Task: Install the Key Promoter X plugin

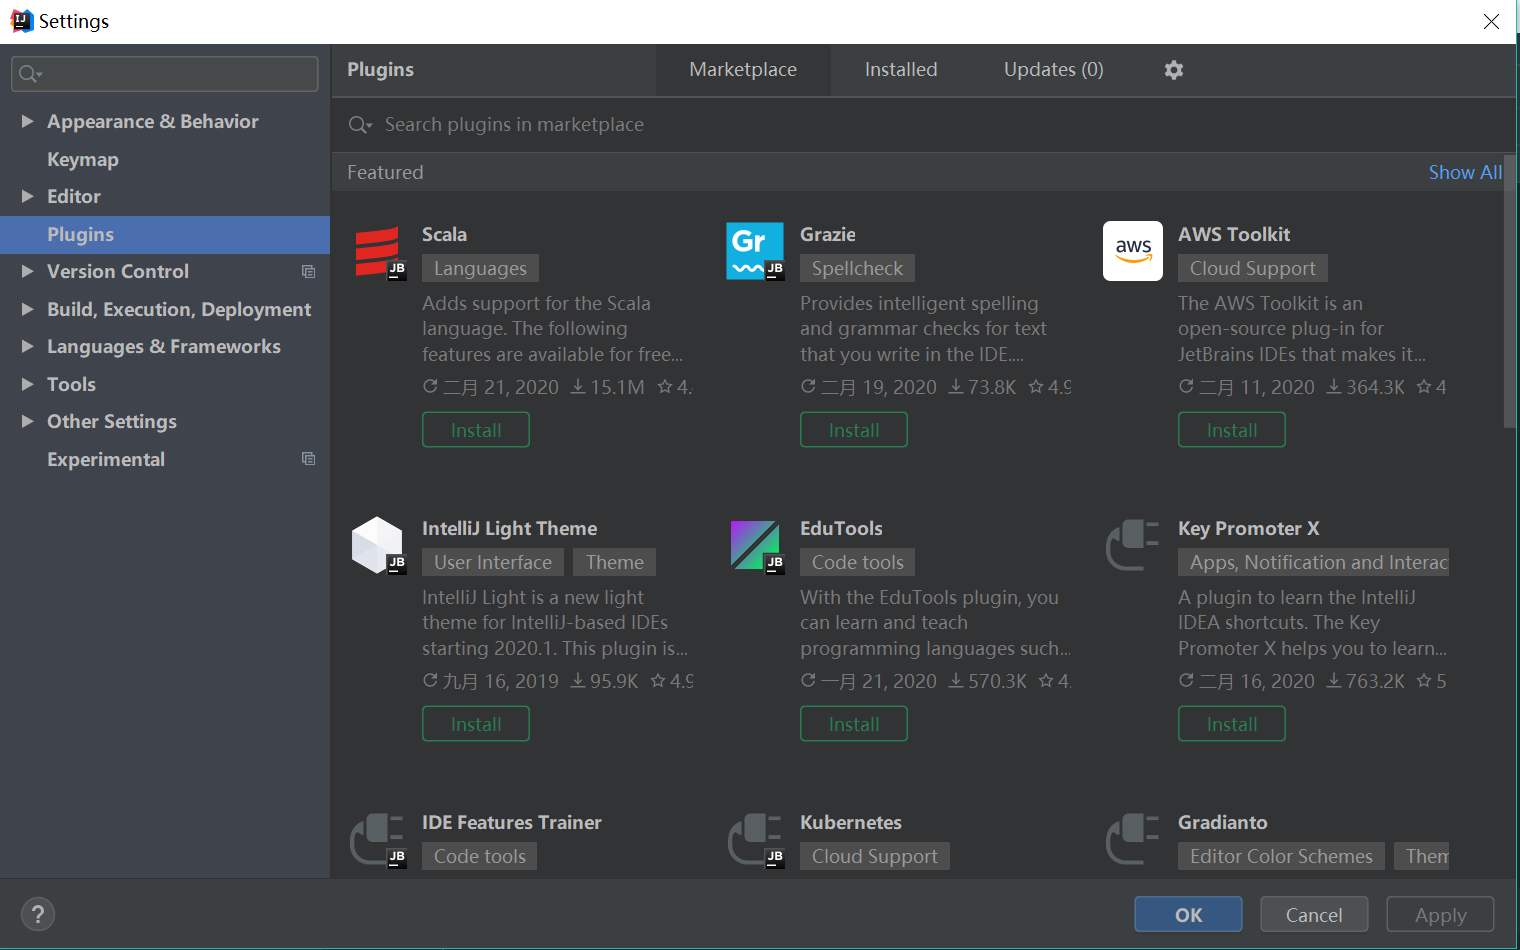Action: point(1232,724)
